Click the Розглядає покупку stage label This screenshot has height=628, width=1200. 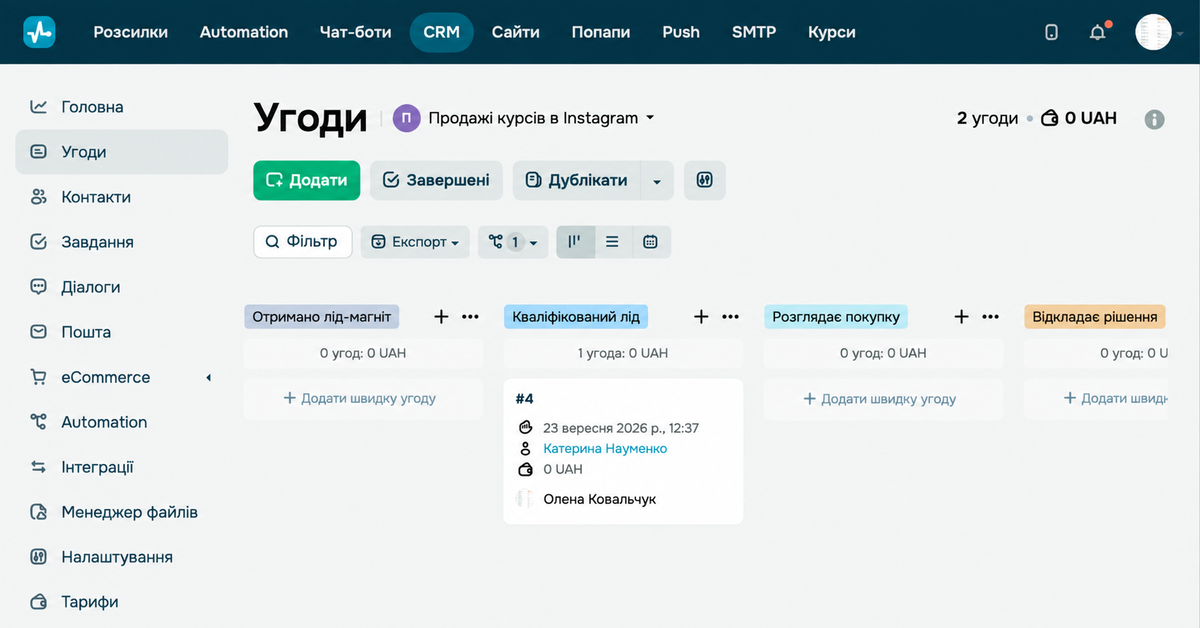pos(836,317)
